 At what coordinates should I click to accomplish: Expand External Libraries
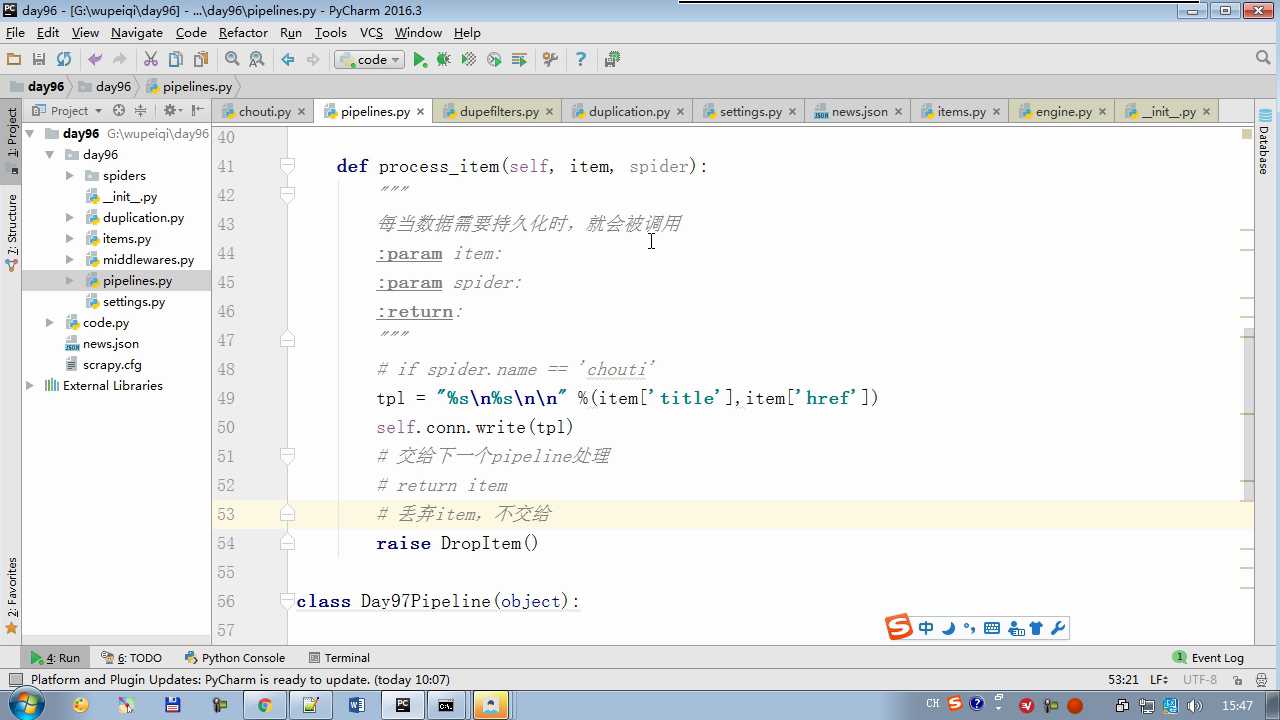(30, 386)
